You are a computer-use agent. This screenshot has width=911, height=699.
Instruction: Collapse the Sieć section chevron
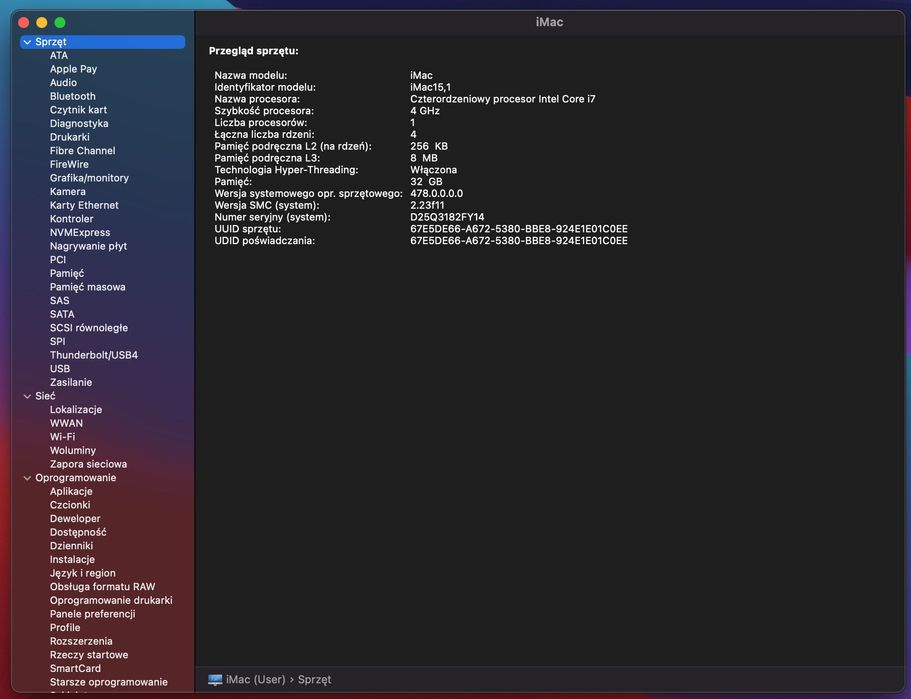pyautogui.click(x=27, y=396)
